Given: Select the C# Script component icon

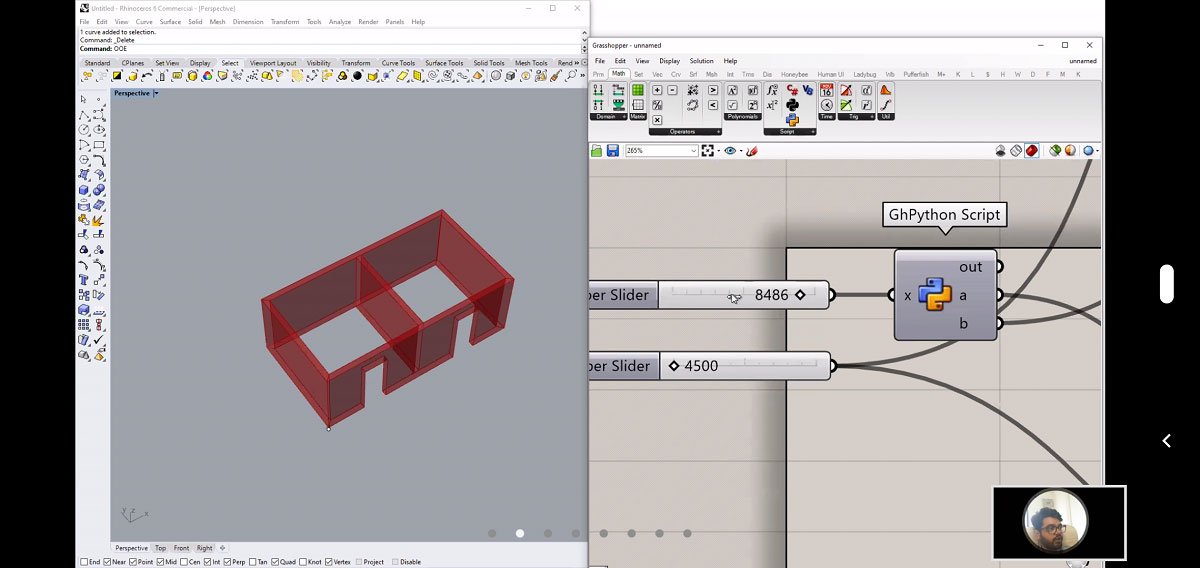Looking at the screenshot, I should [793, 90].
